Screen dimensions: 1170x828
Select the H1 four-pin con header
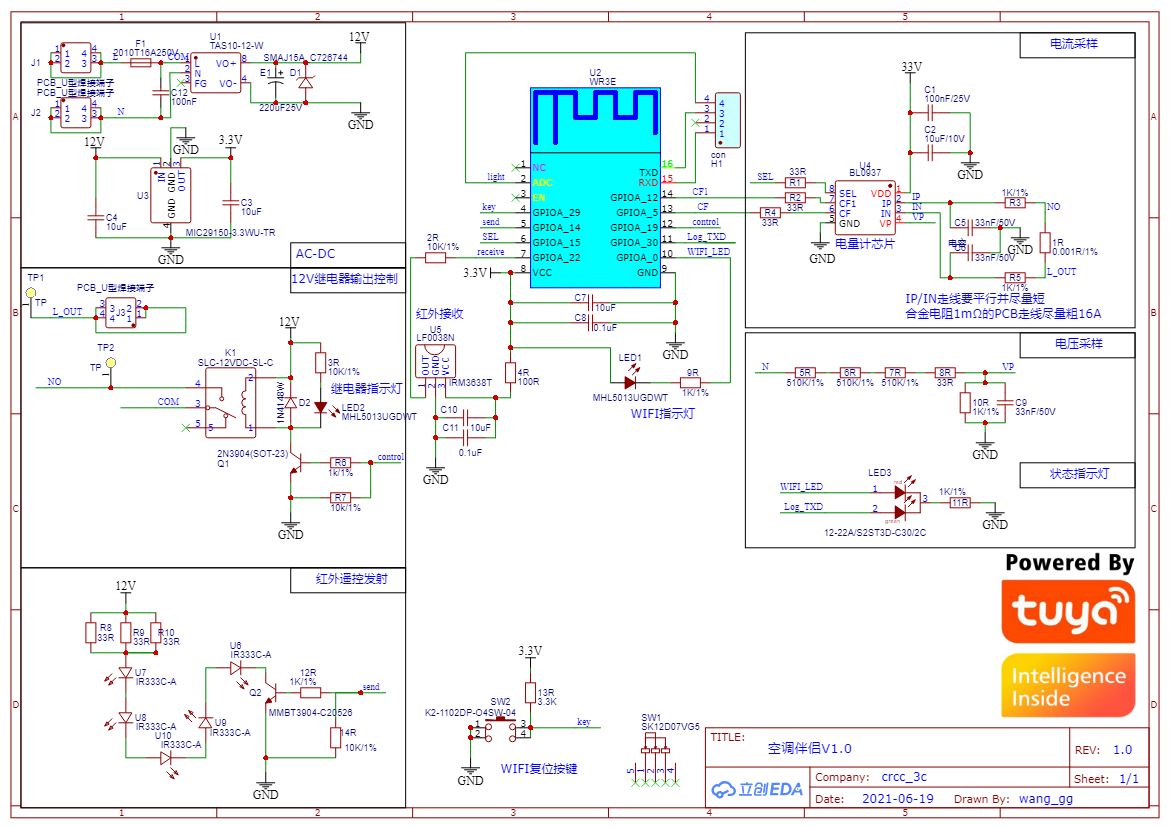tap(727, 119)
